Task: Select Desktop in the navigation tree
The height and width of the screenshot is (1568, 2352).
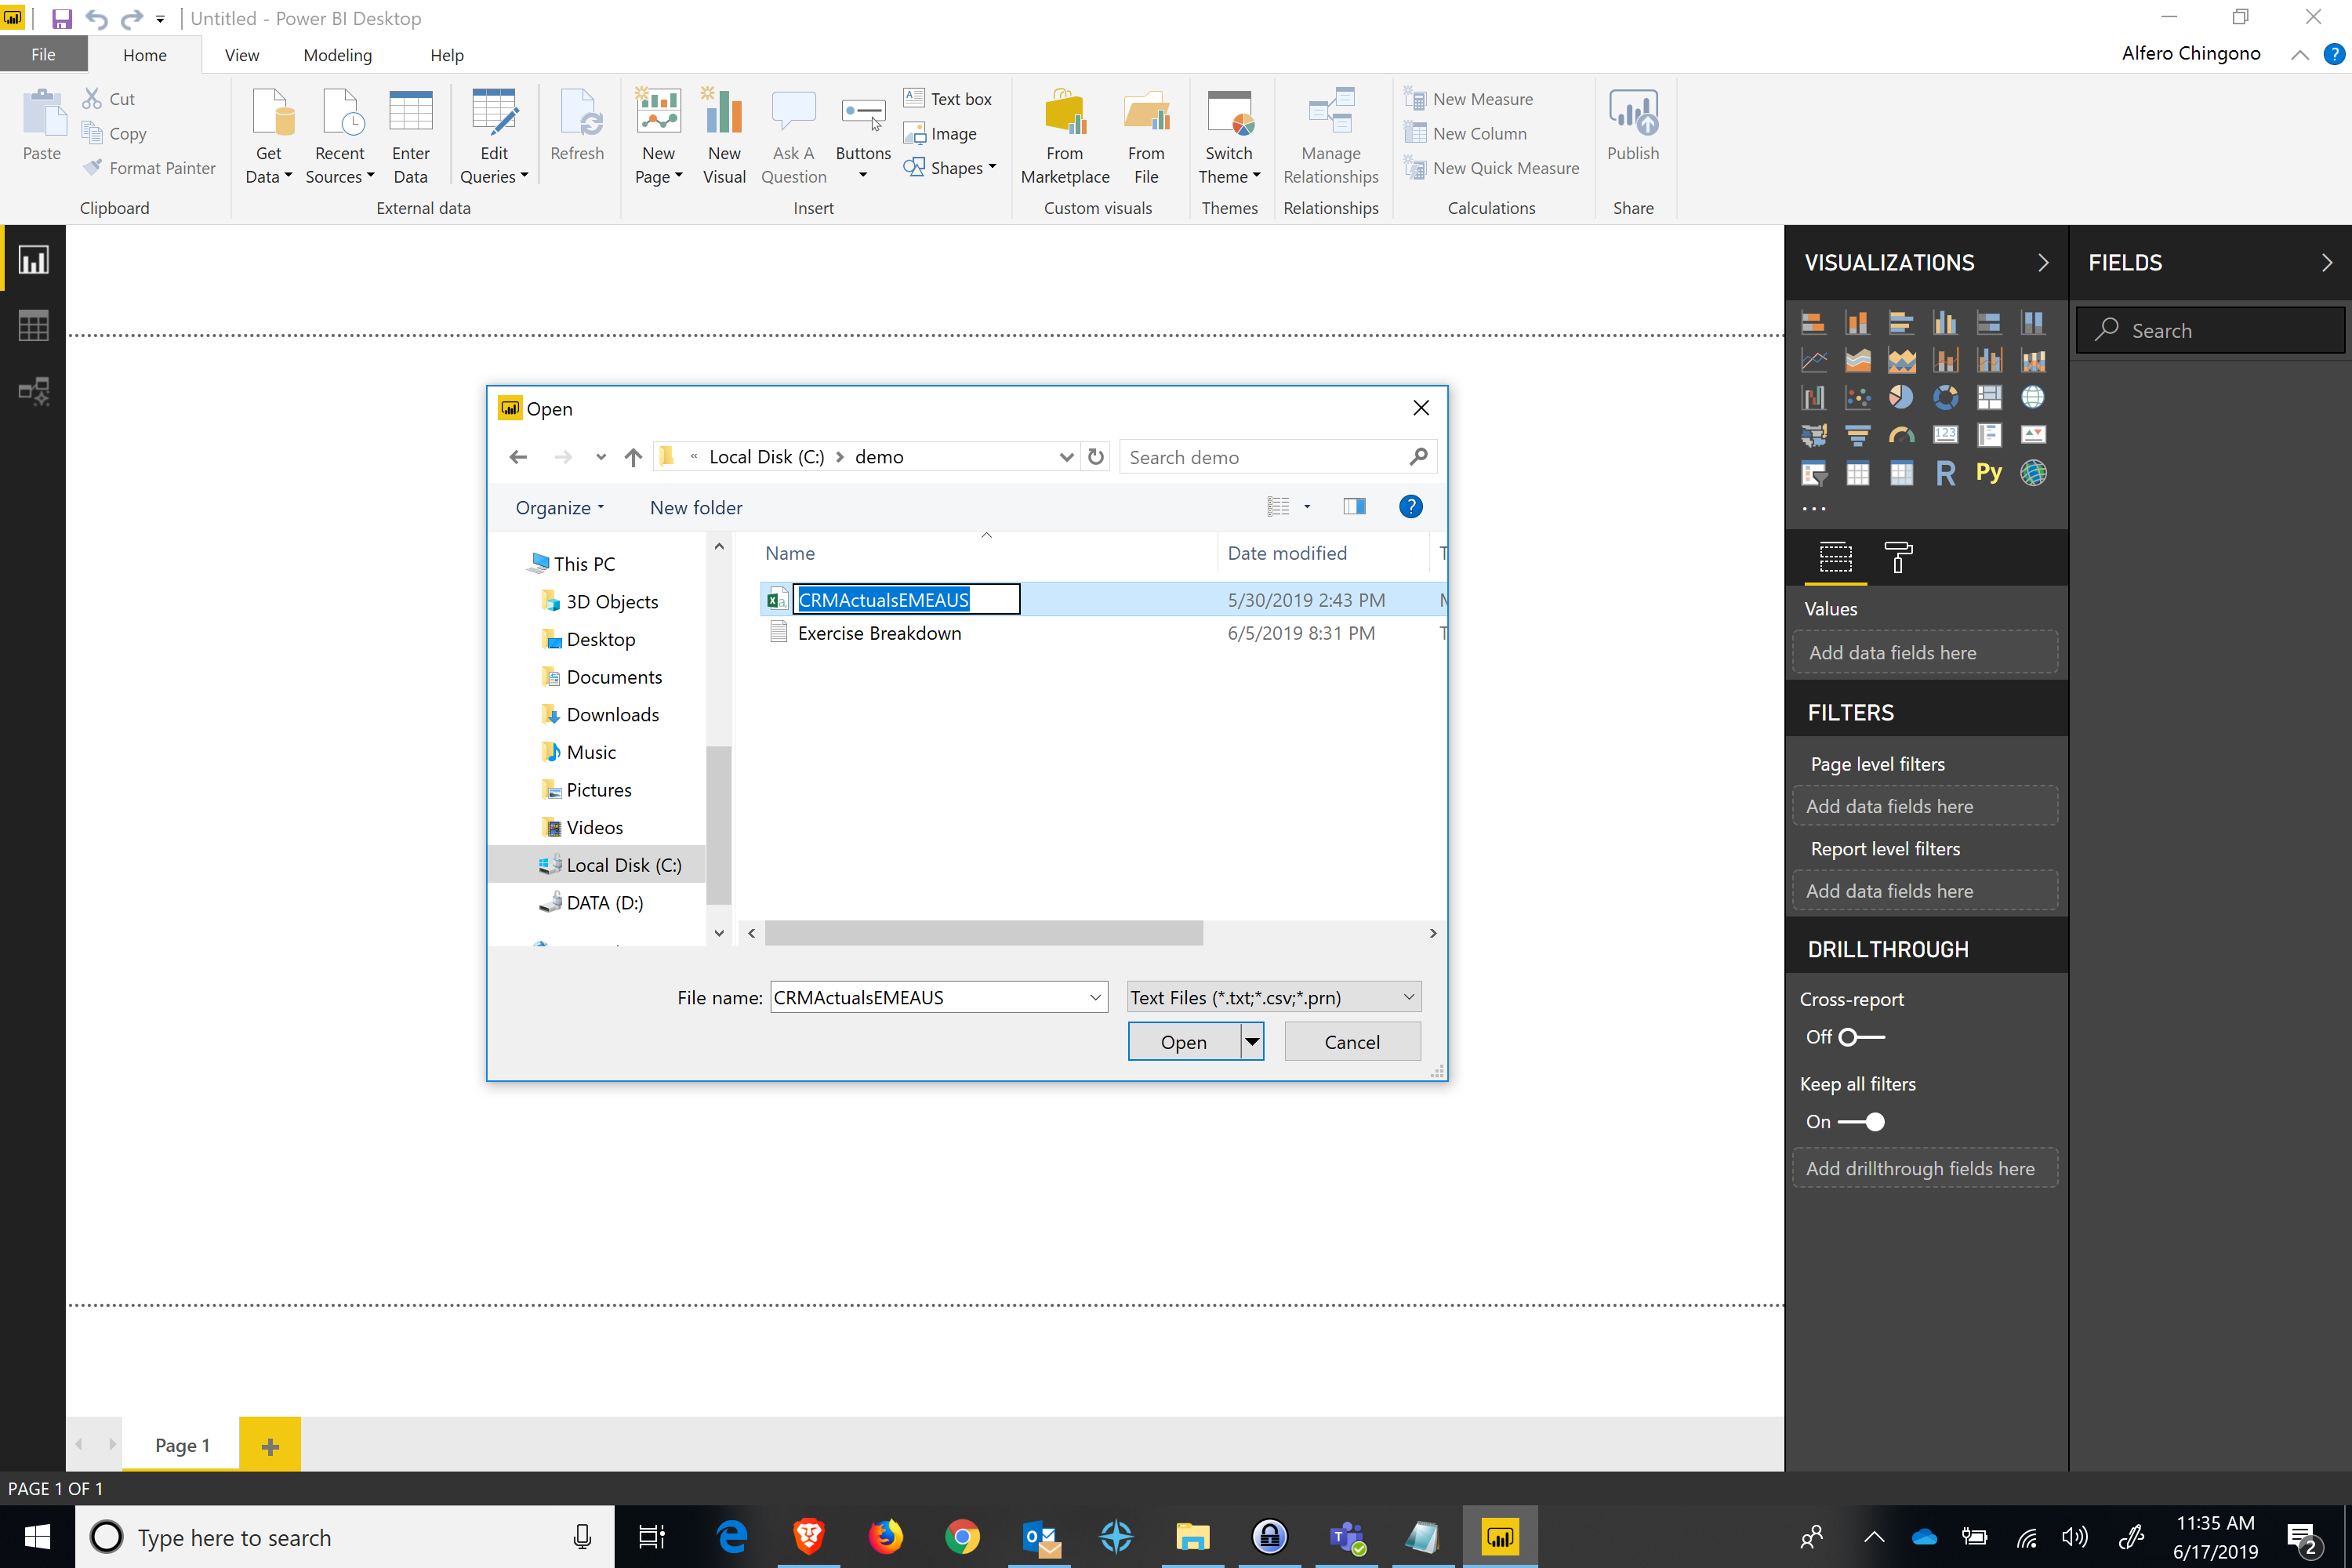Action: (600, 639)
